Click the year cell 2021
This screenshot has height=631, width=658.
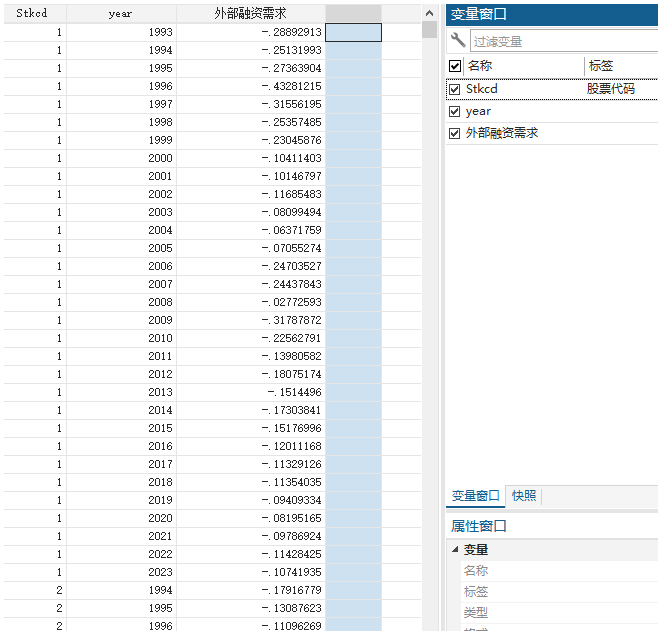pos(121,536)
